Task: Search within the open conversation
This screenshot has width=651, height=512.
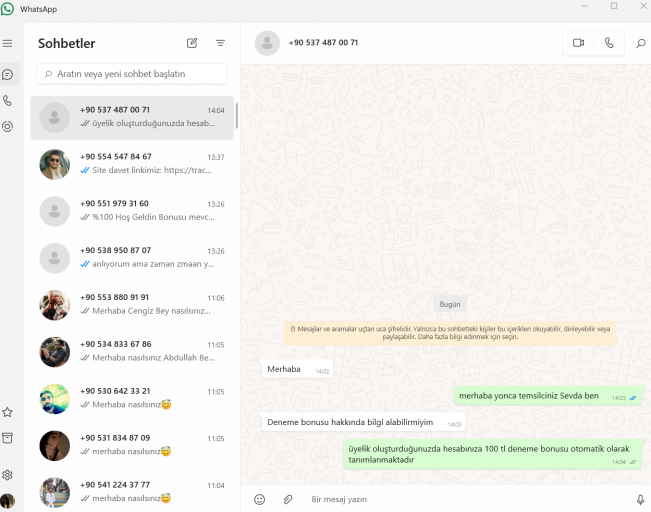Action: click(x=641, y=43)
